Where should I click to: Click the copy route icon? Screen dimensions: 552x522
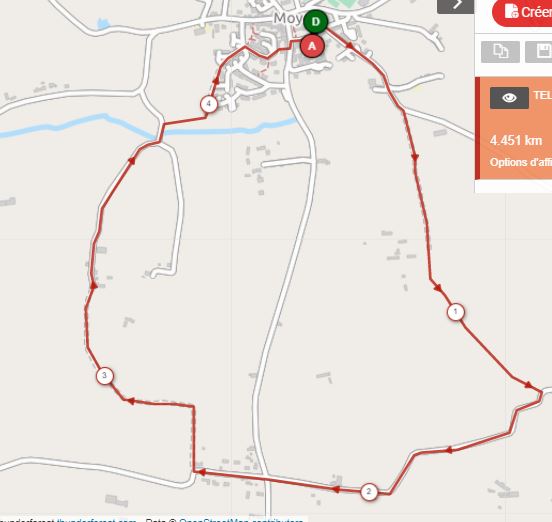point(500,52)
